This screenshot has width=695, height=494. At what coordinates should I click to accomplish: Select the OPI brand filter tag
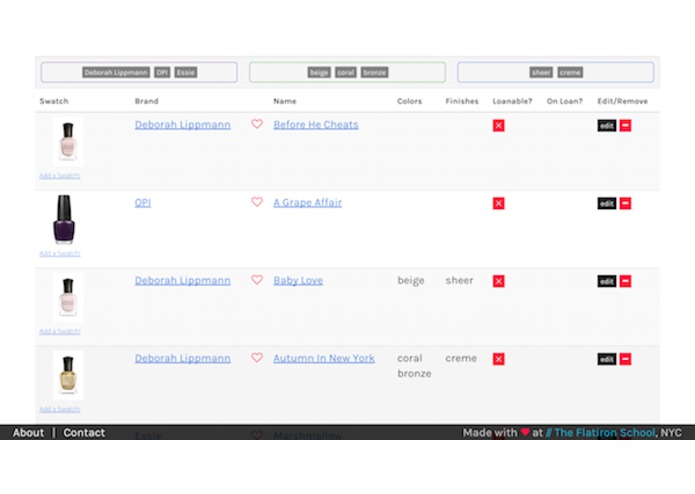tap(162, 73)
